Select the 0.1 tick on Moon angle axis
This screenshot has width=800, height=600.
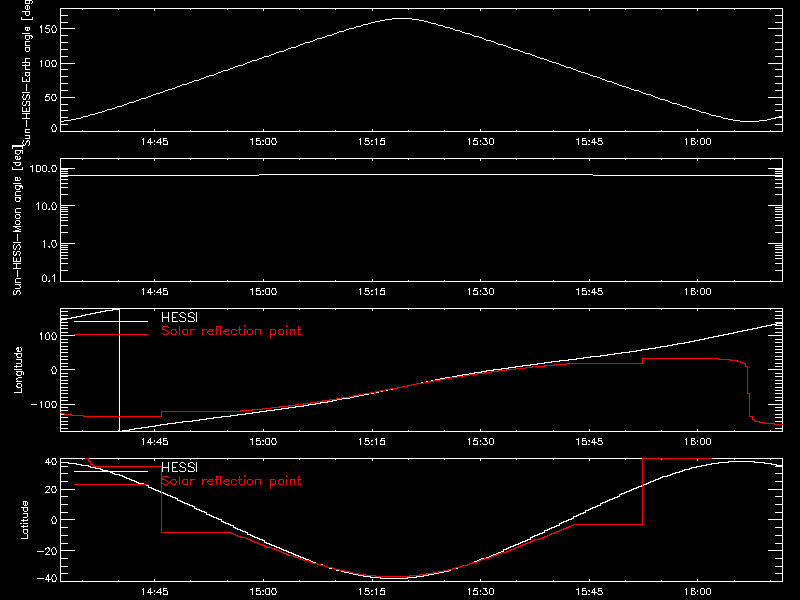pos(49,278)
